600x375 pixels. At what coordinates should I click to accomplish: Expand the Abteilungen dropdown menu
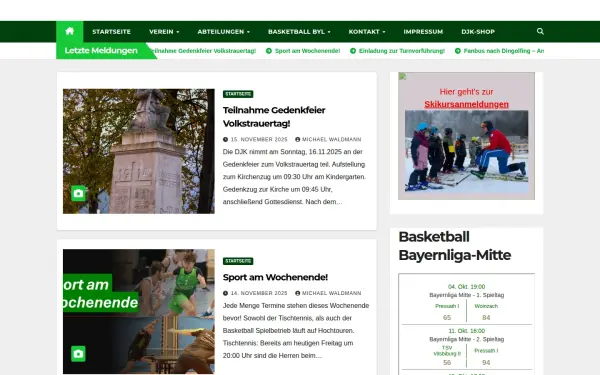tap(223, 32)
